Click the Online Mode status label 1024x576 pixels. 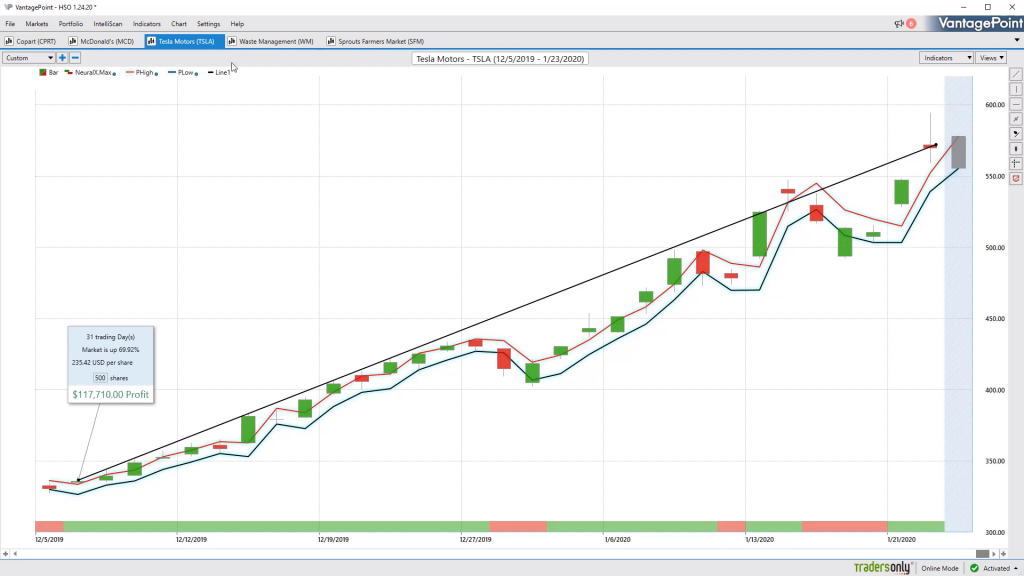click(940, 569)
